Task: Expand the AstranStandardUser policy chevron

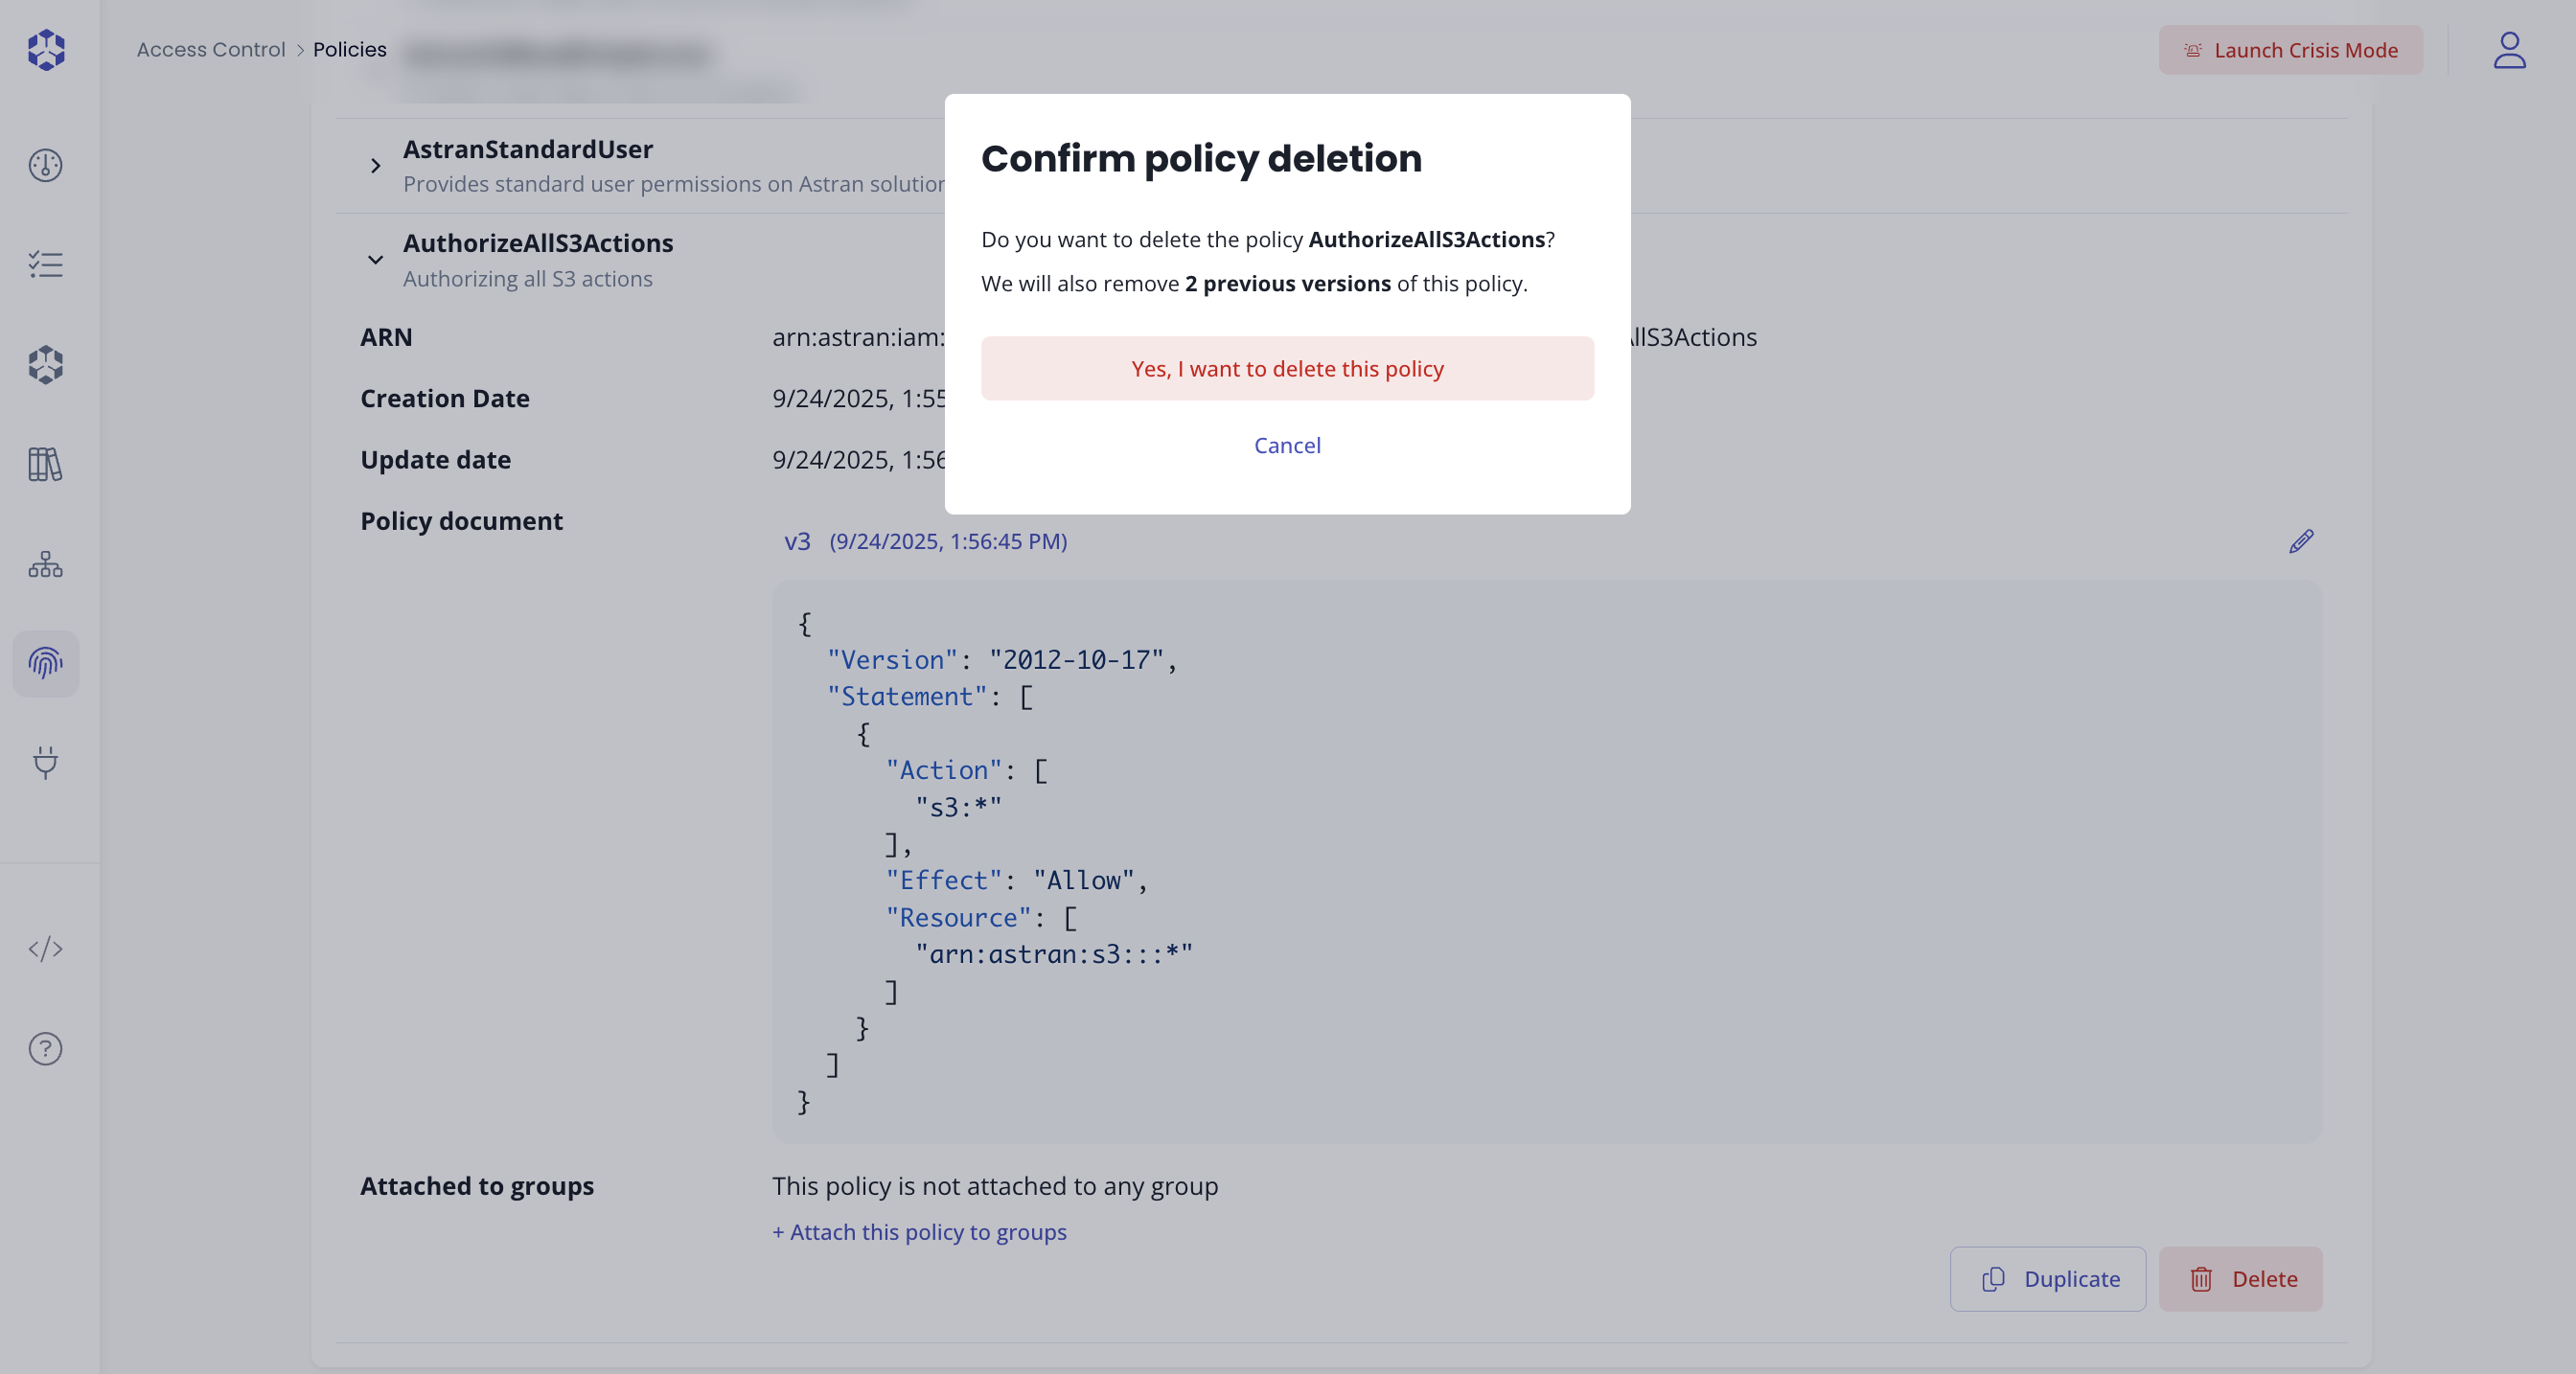Action: [x=375, y=166]
